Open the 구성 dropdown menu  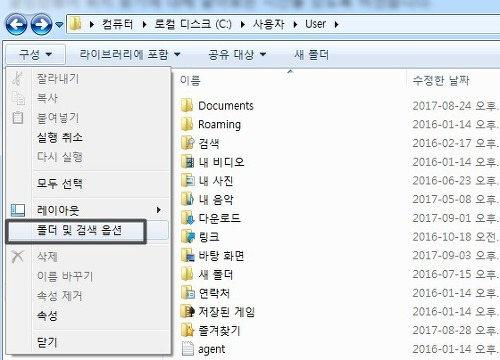[35, 54]
